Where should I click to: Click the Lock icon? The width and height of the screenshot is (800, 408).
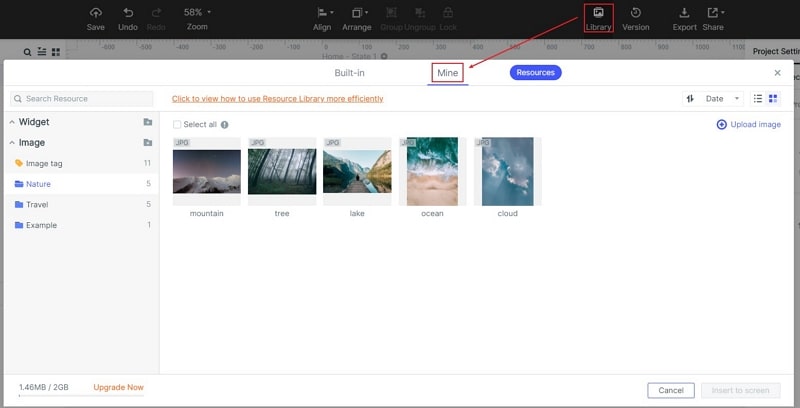pos(448,13)
